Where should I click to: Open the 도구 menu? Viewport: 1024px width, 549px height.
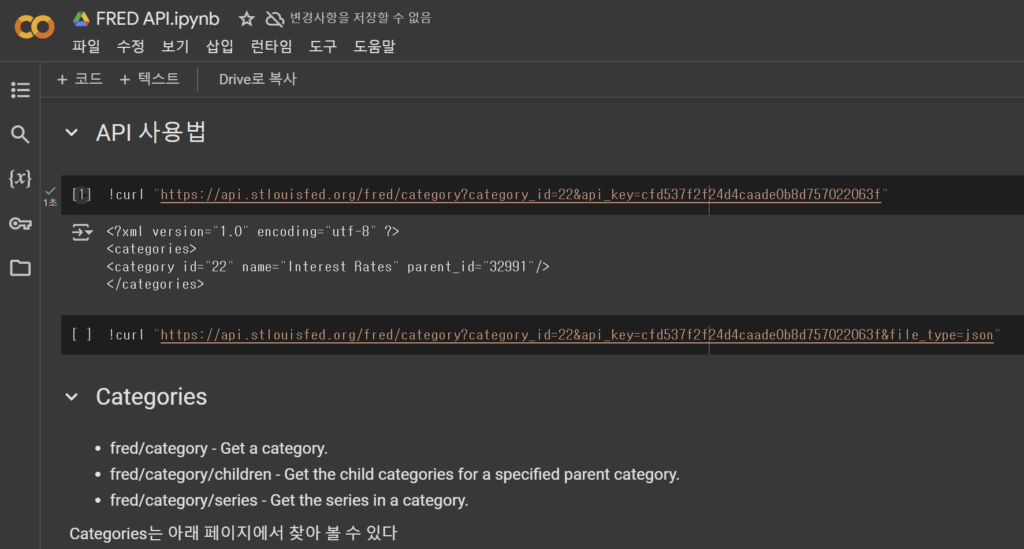click(x=323, y=46)
